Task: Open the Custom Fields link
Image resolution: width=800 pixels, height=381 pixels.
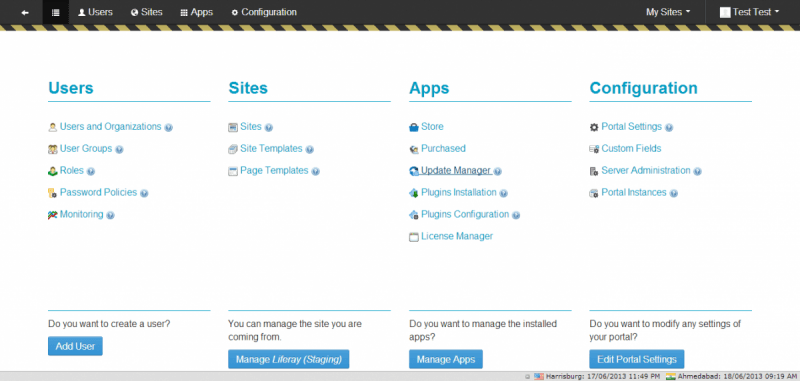Action: tap(631, 148)
